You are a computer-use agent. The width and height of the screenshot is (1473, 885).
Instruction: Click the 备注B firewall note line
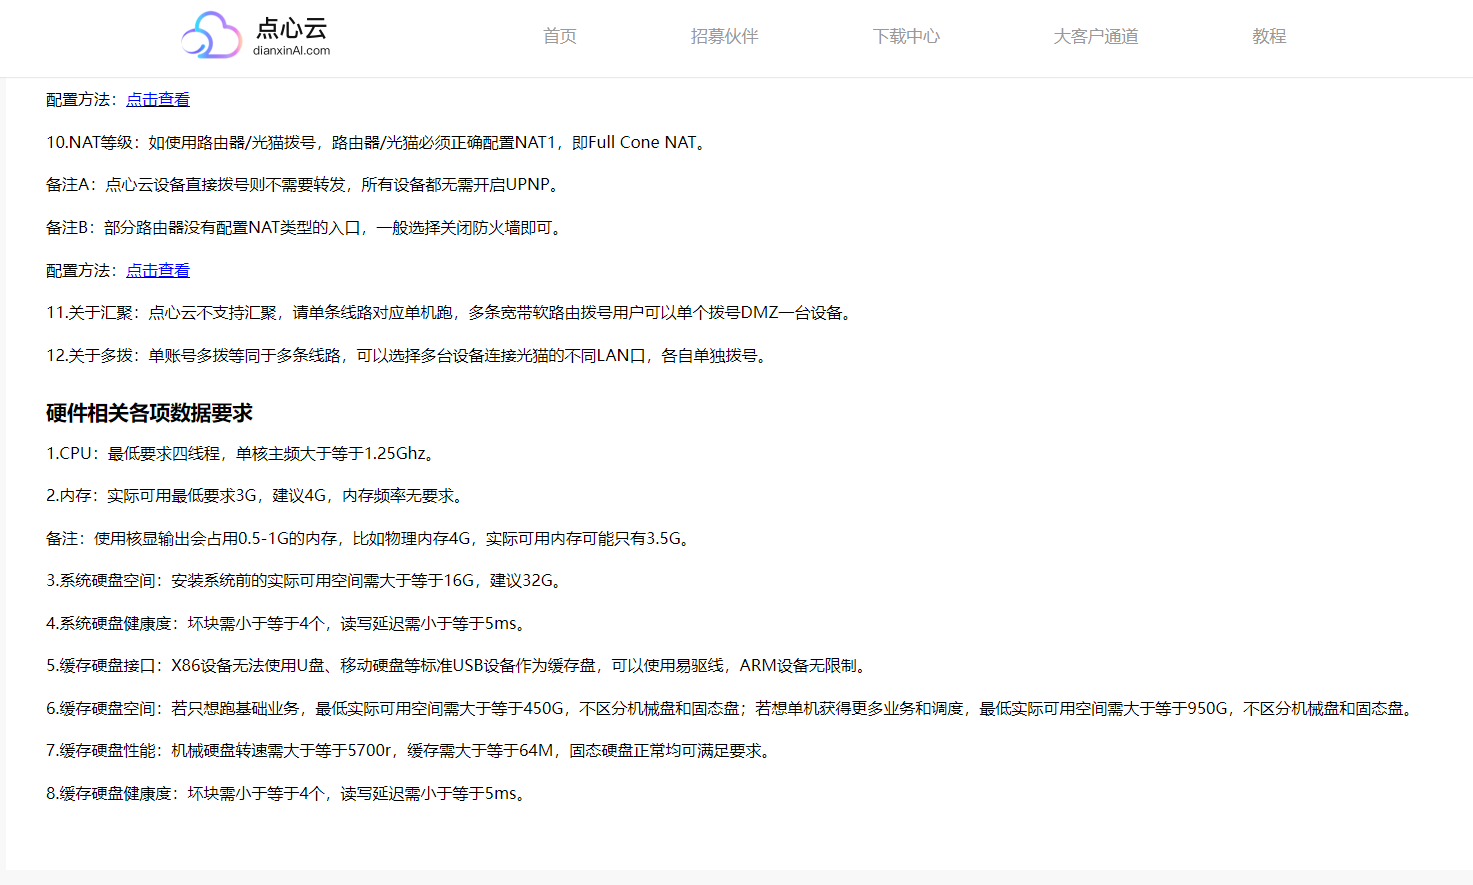[x=302, y=227]
